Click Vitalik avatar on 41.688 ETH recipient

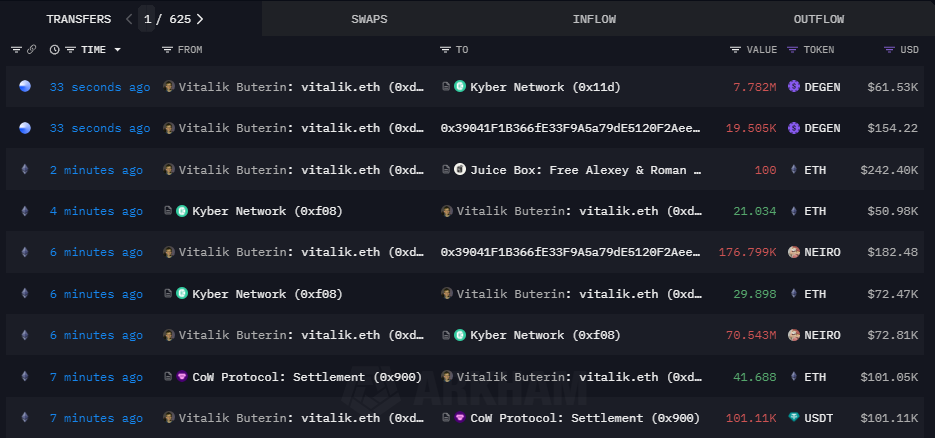[447, 376]
